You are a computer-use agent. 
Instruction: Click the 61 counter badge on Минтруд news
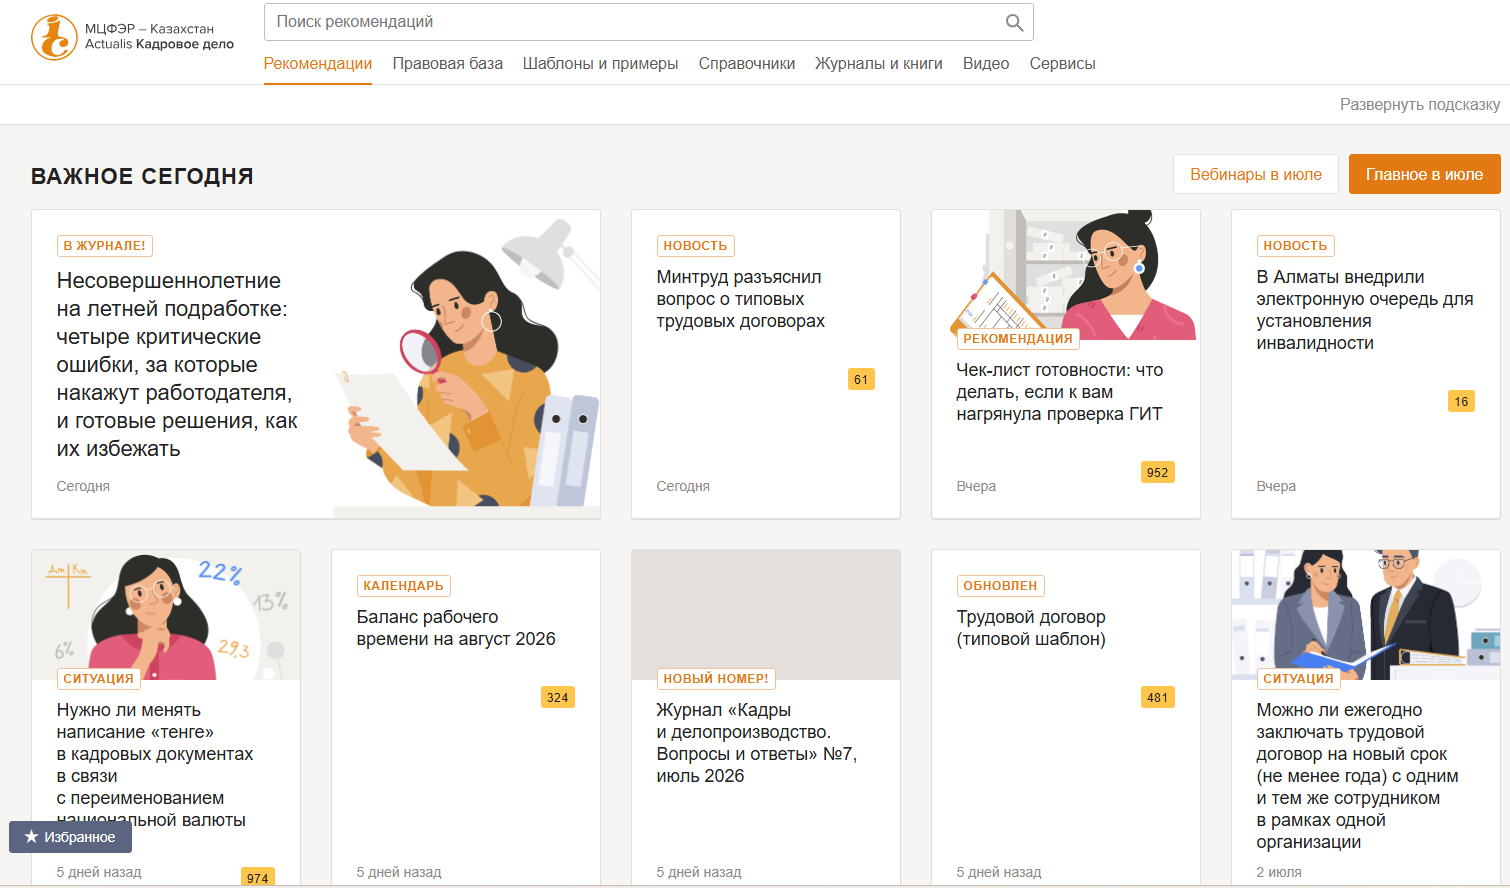(861, 379)
